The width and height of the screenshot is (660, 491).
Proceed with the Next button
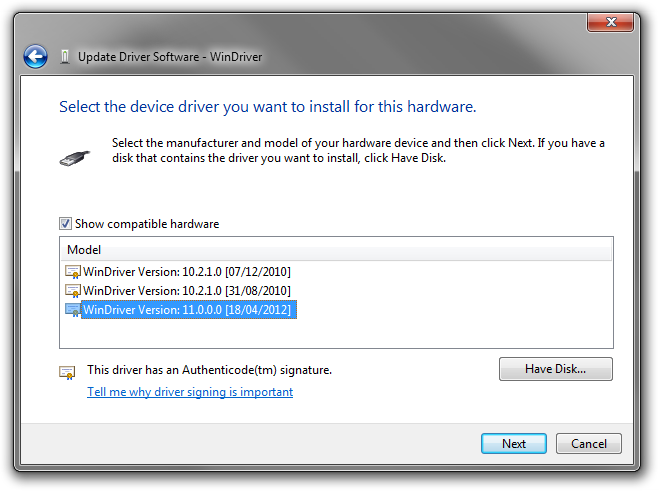[x=514, y=444]
